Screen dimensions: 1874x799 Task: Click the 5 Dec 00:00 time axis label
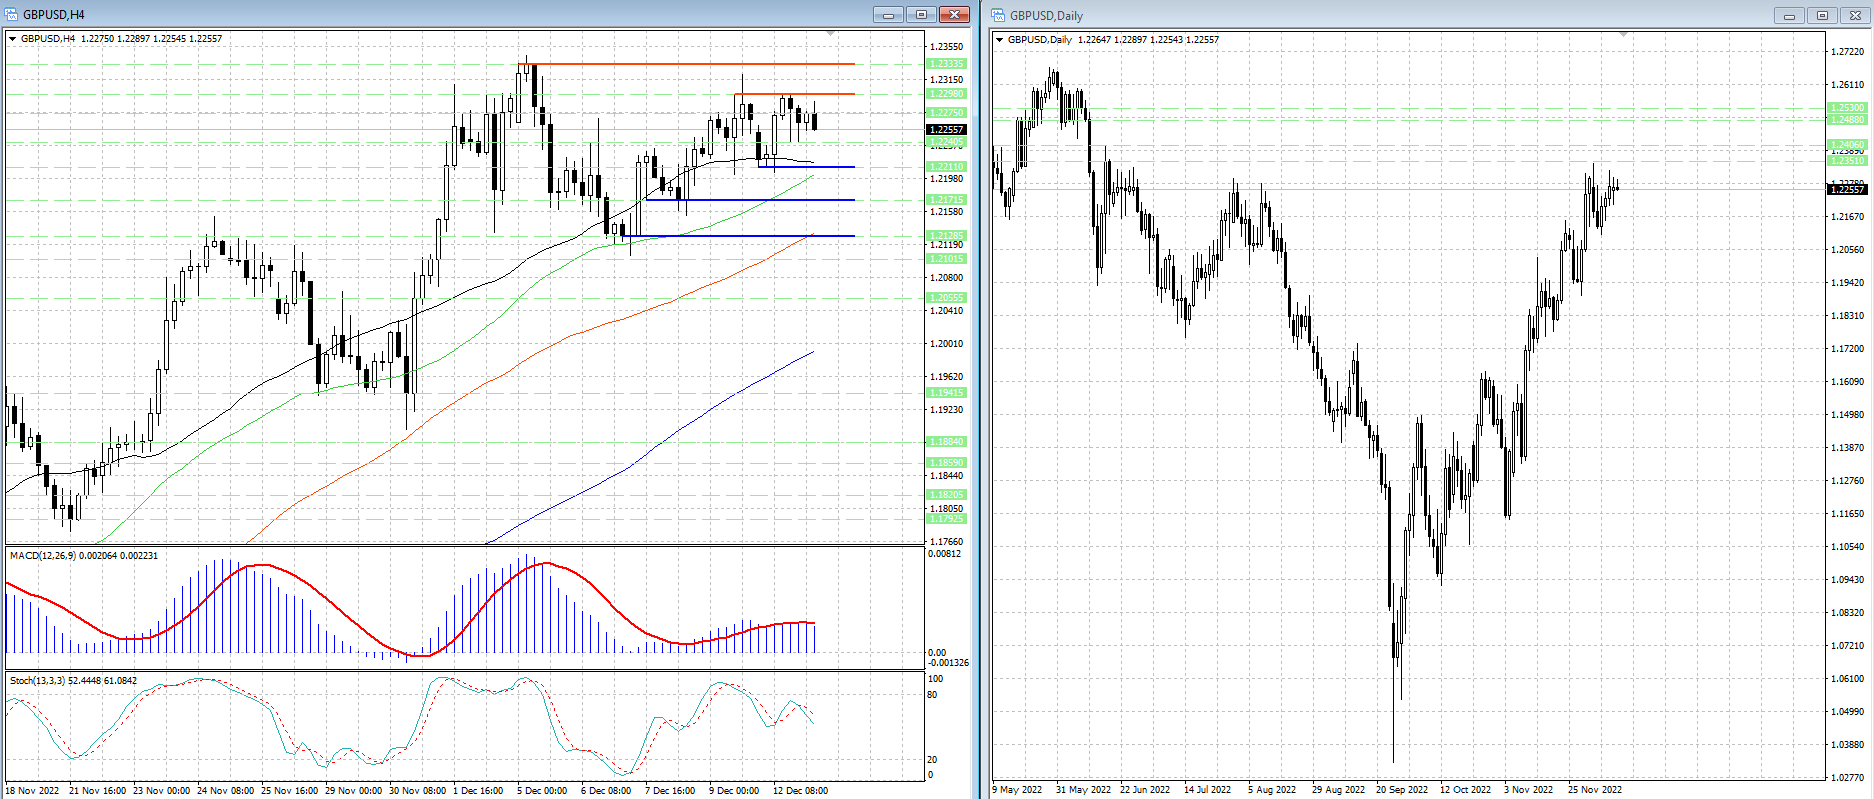(542, 790)
